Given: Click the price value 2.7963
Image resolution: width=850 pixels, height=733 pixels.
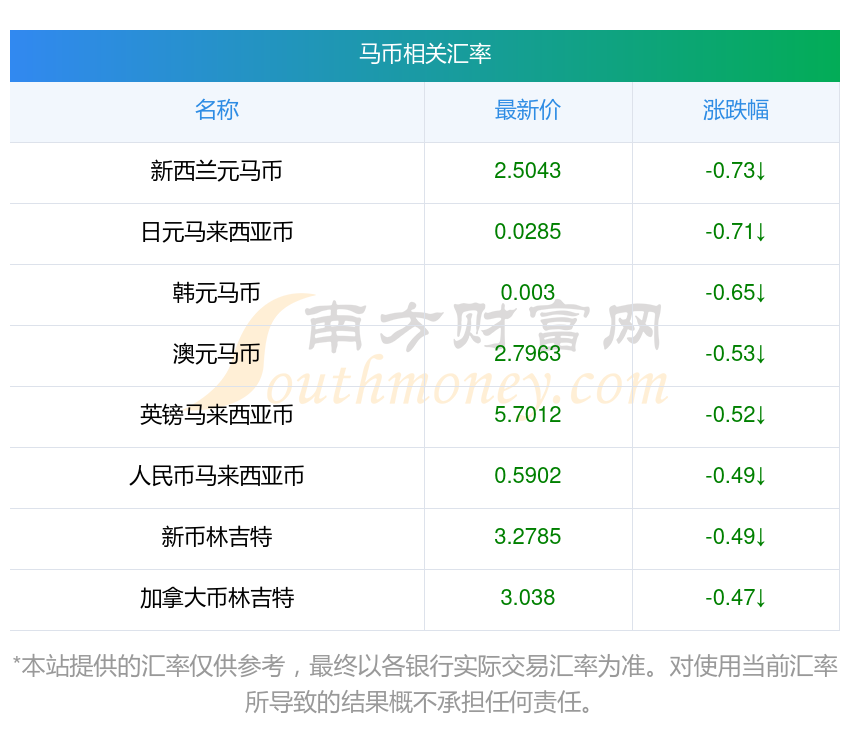Looking at the screenshot, I should [527, 354].
